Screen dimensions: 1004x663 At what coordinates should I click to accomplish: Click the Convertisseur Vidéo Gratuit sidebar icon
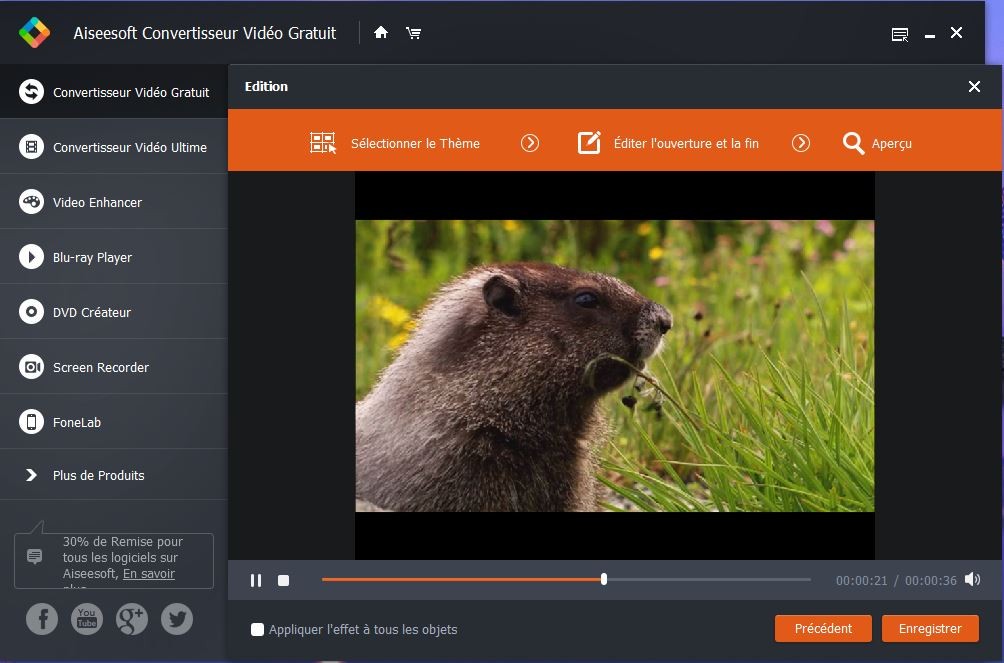tap(31, 92)
